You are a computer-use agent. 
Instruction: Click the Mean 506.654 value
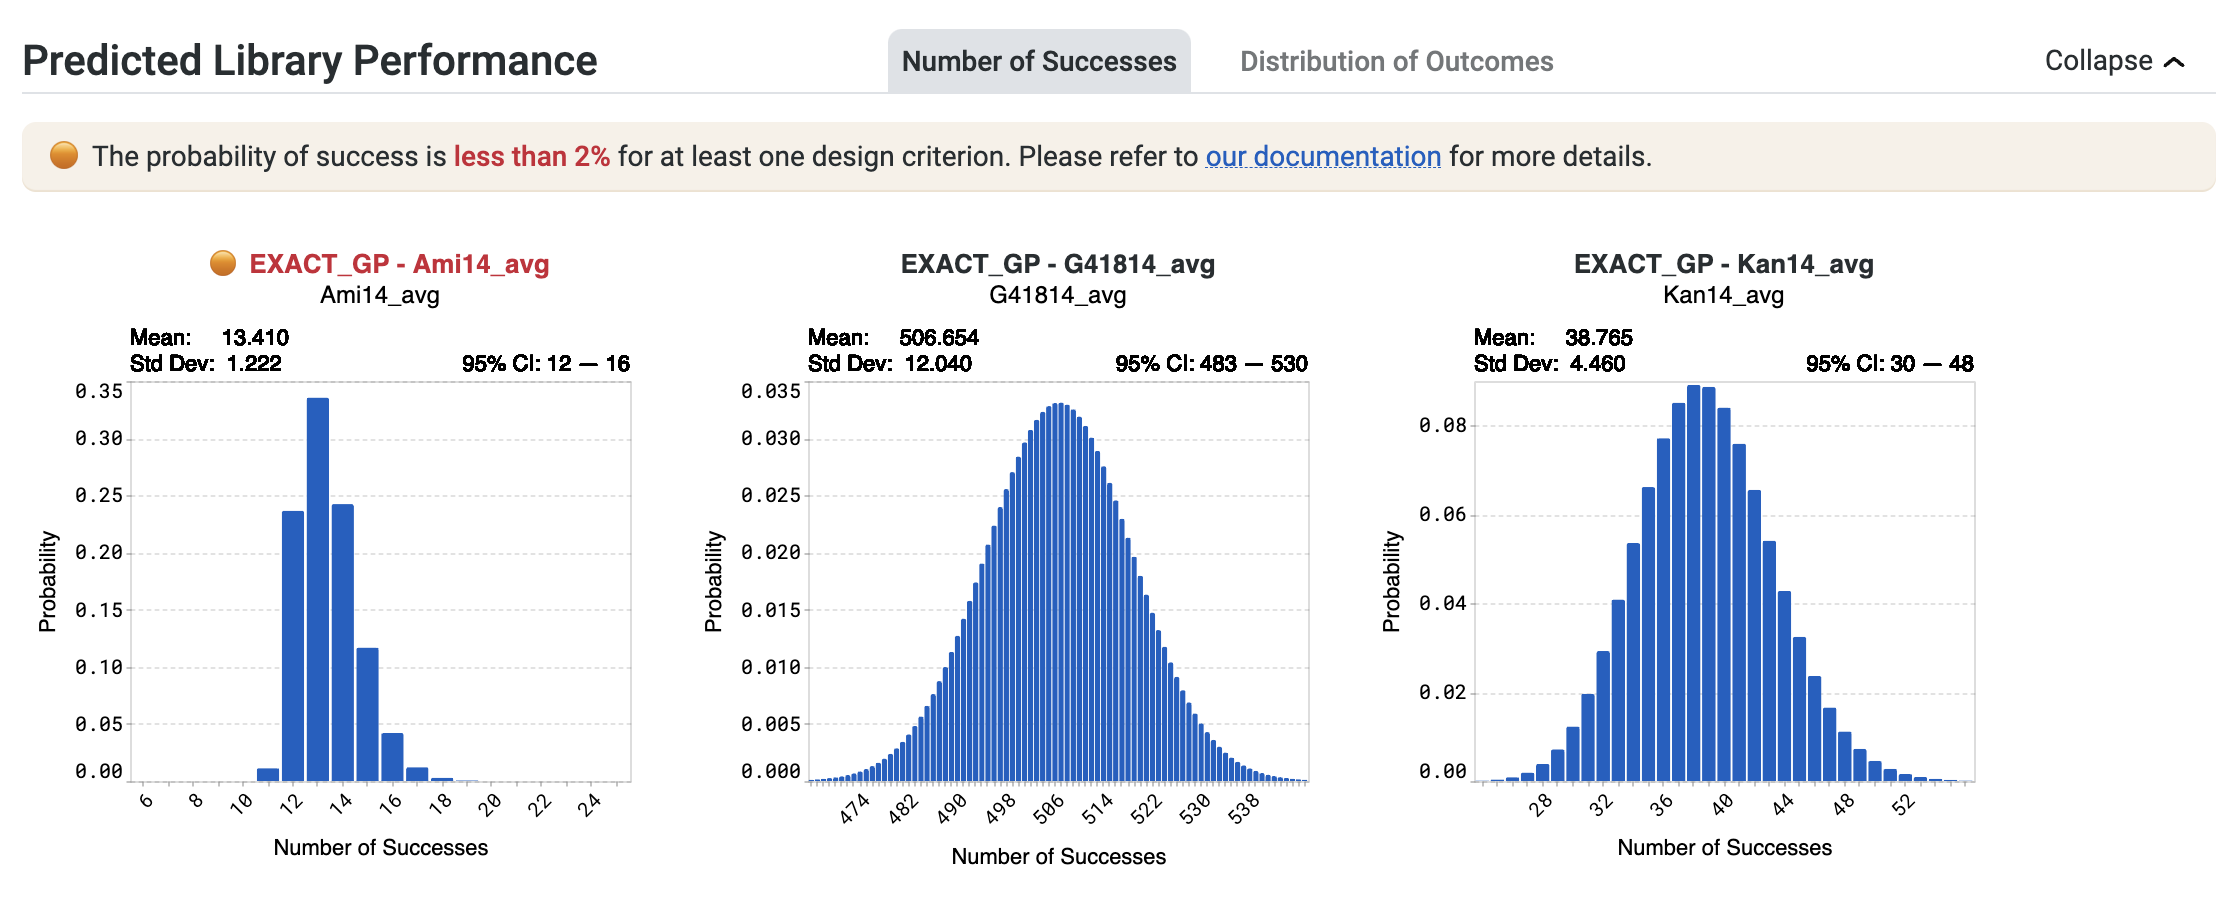[x=939, y=338]
